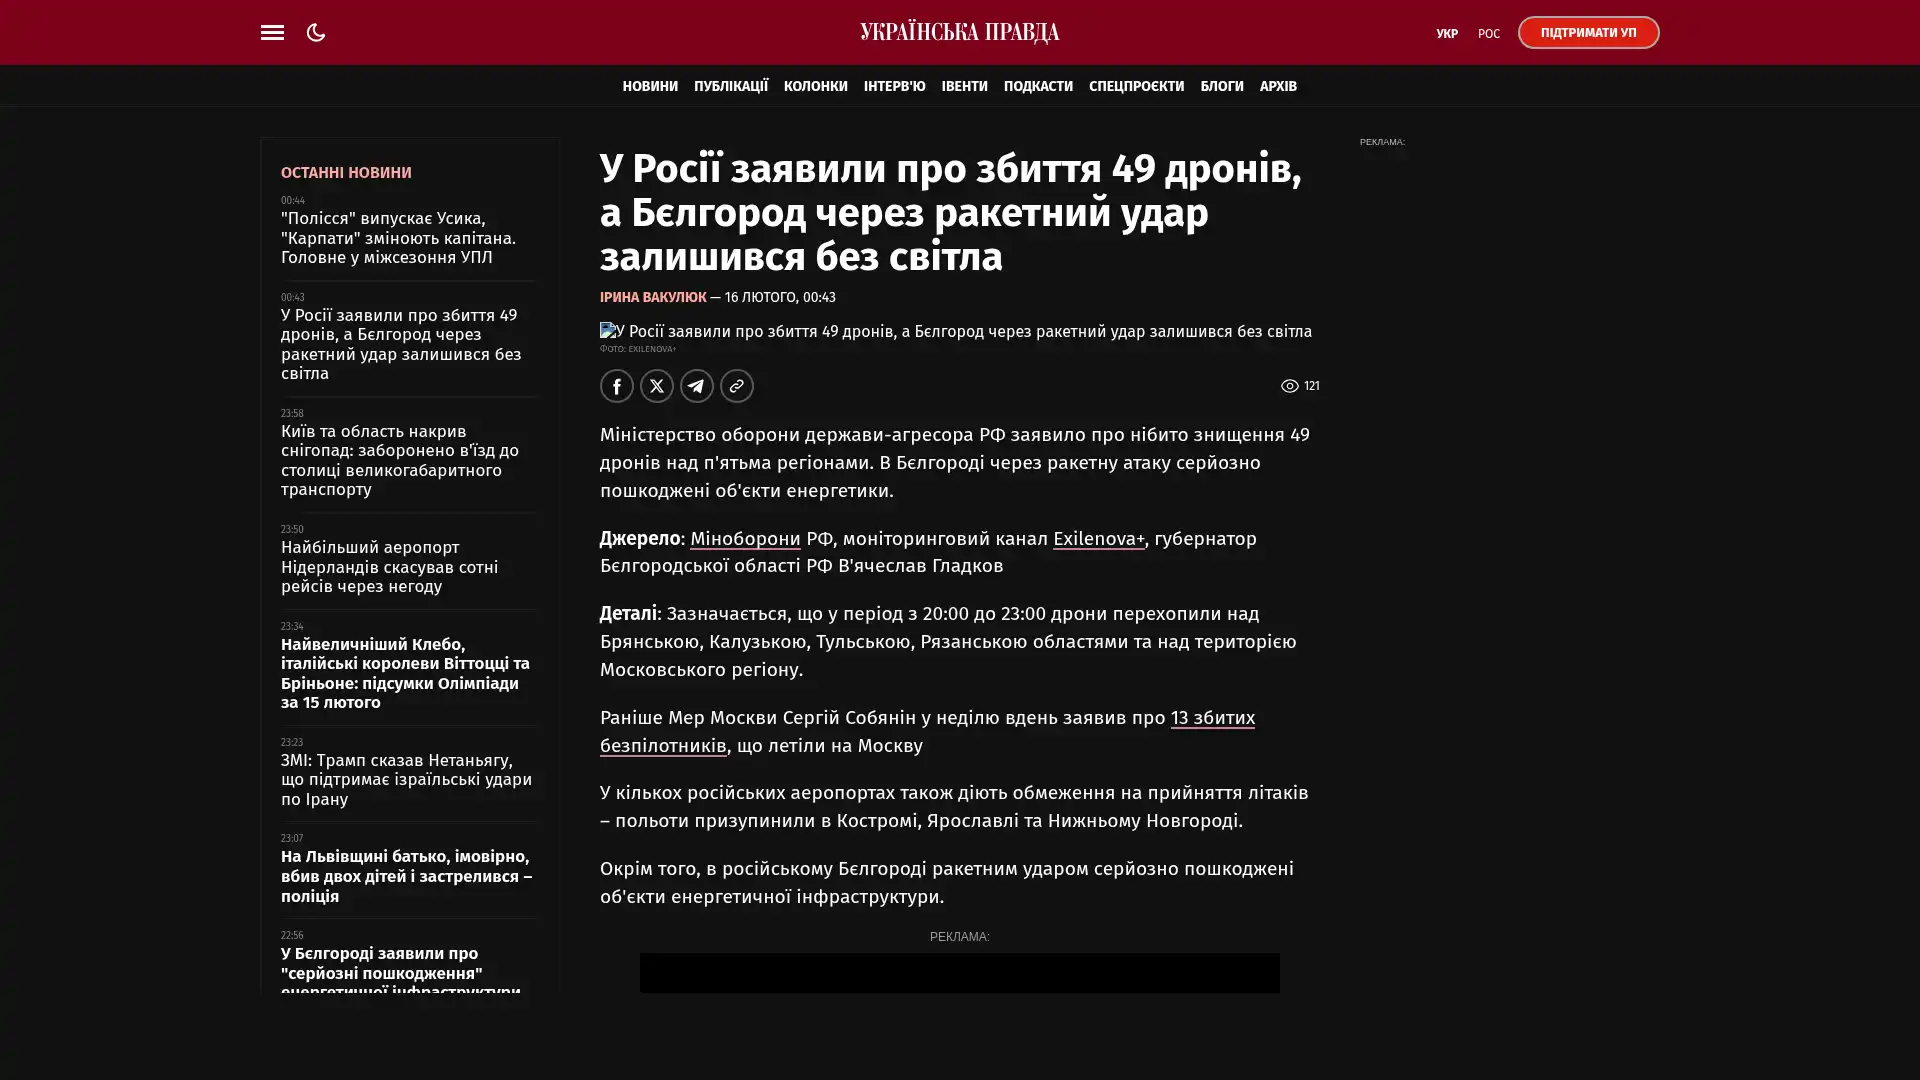Open the НОВИНИ section
The height and width of the screenshot is (1080, 1920).
pos(650,86)
